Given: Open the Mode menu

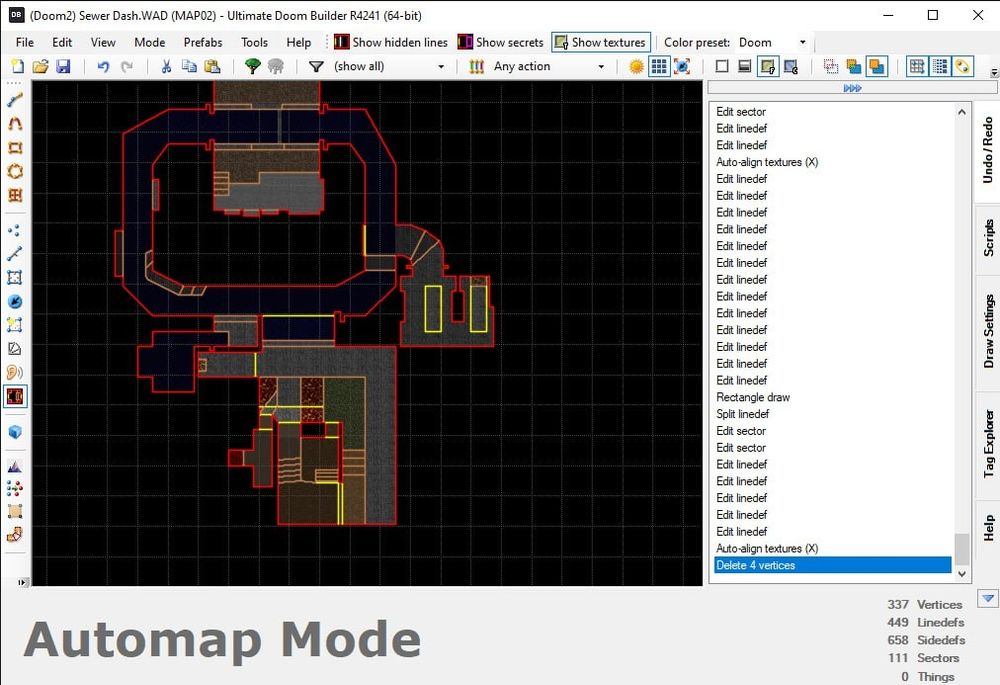Looking at the screenshot, I should [149, 42].
